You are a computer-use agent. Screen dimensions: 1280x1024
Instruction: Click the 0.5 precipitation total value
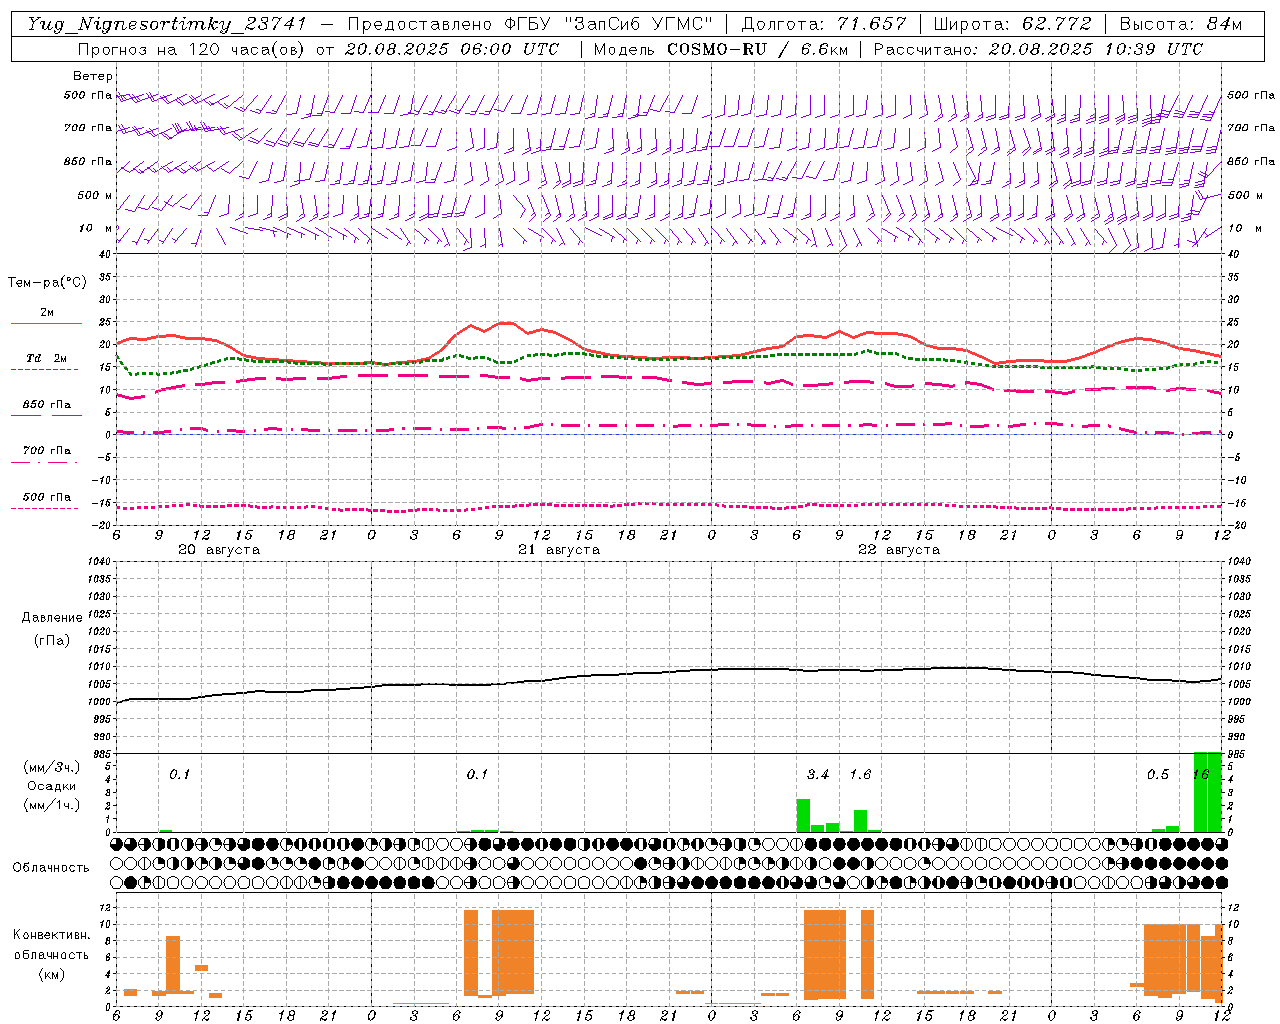tap(1158, 774)
